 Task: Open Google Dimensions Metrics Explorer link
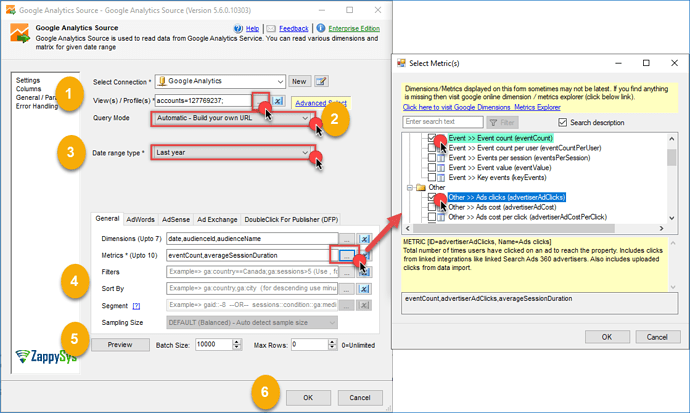tap(481, 107)
